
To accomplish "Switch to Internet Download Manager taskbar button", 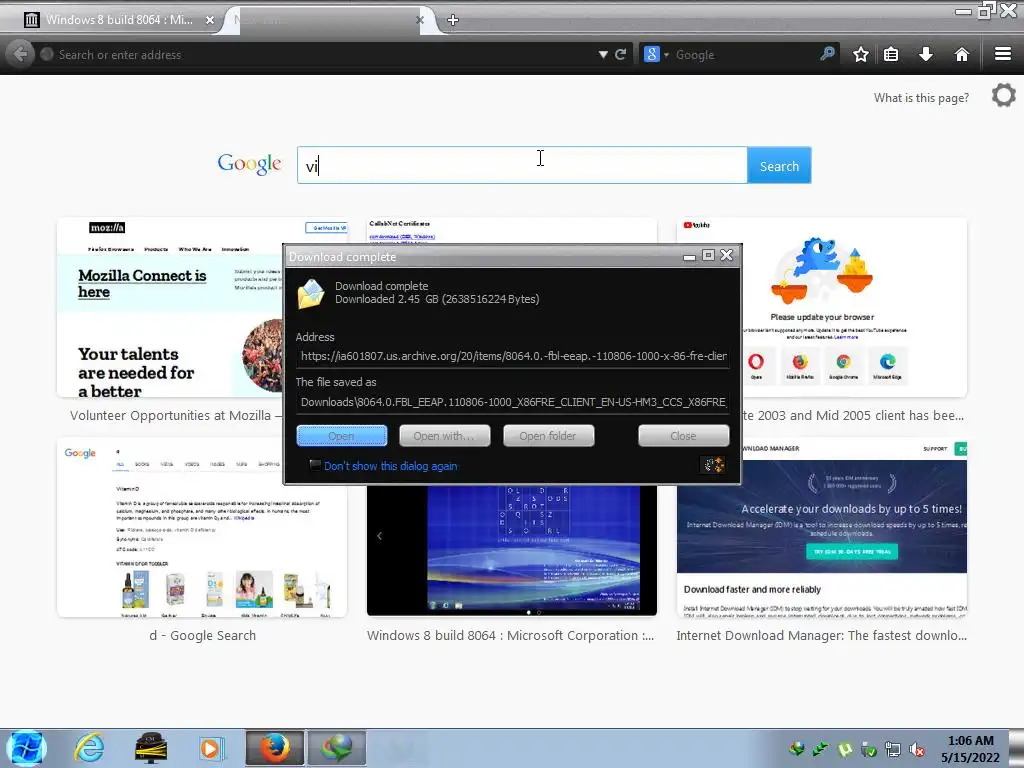I will coord(337,748).
